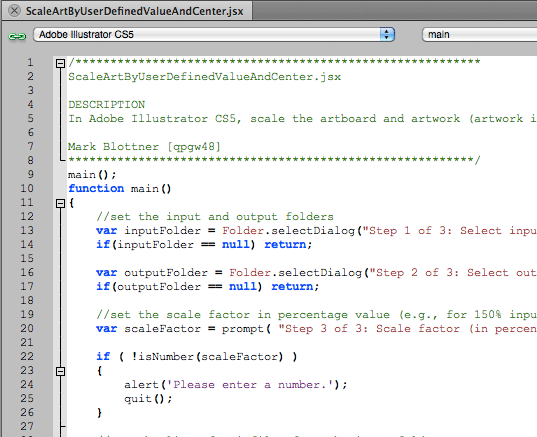Select the ScaleArtByUserDefinedValueAndCenter.jsx document tab
Image resolution: width=537 pixels, height=437 pixels.
127,11
